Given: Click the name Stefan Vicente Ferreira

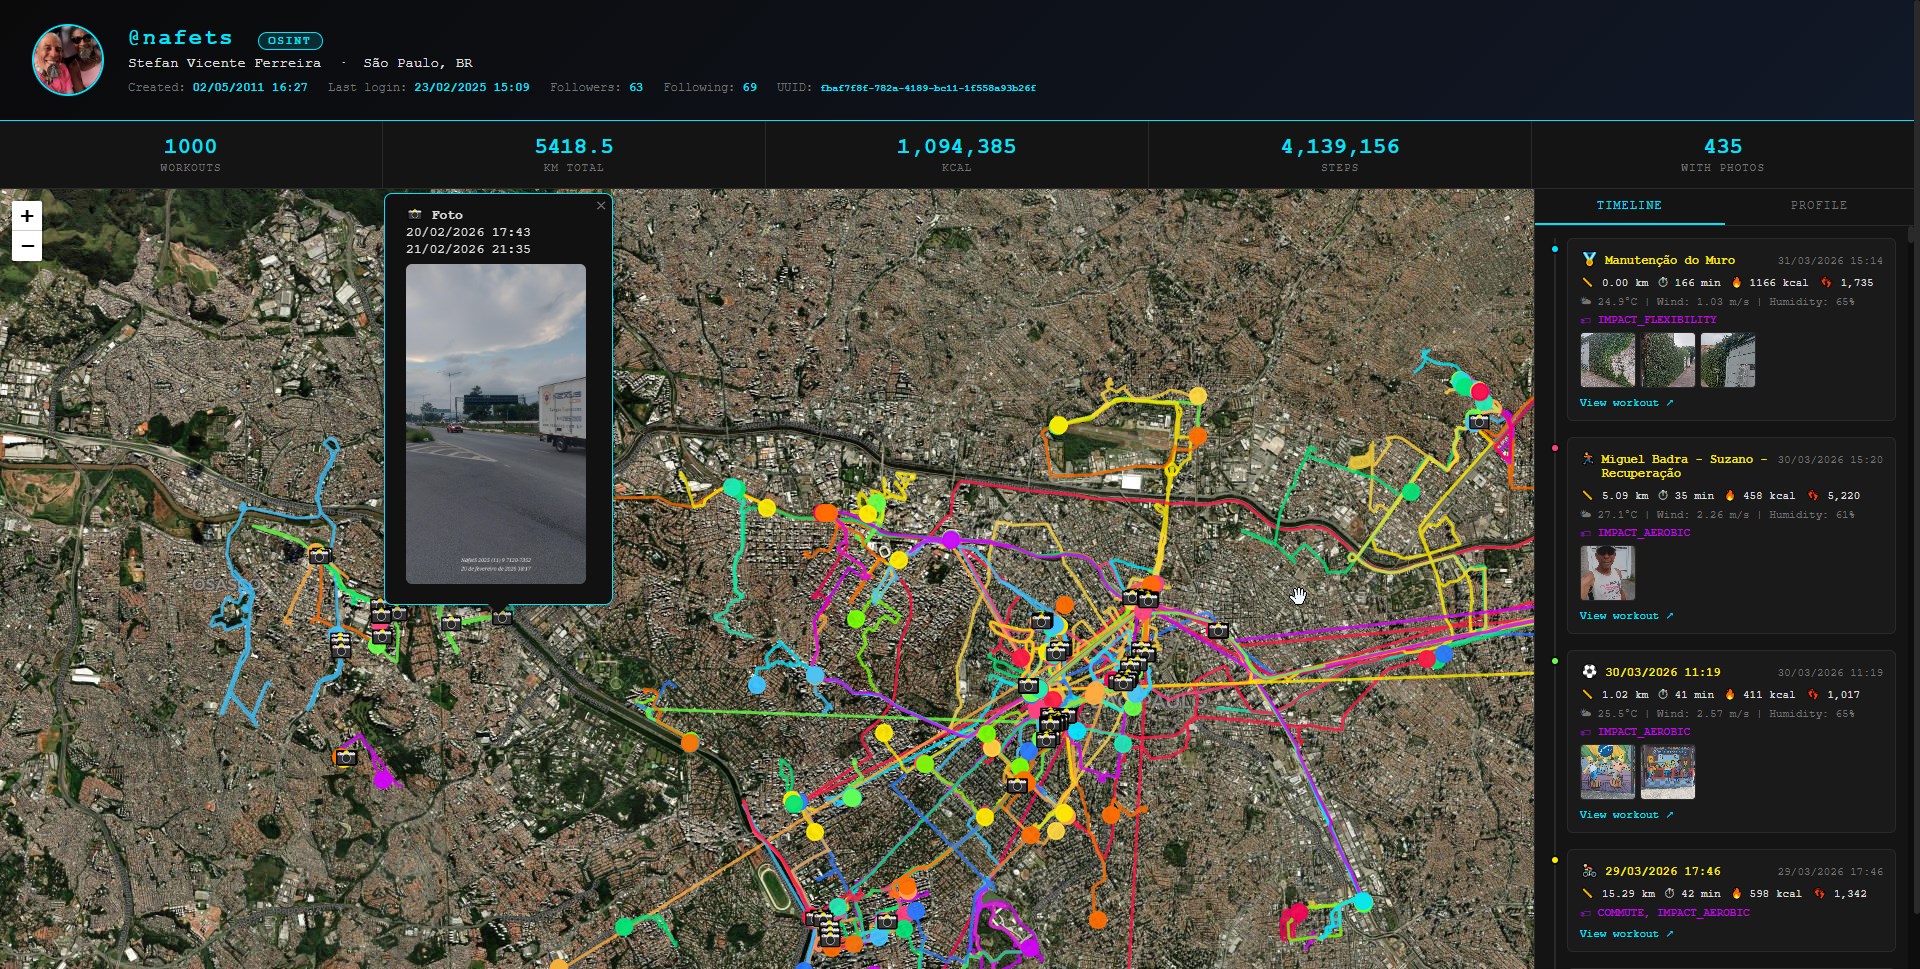Looking at the screenshot, I should 225,63.
